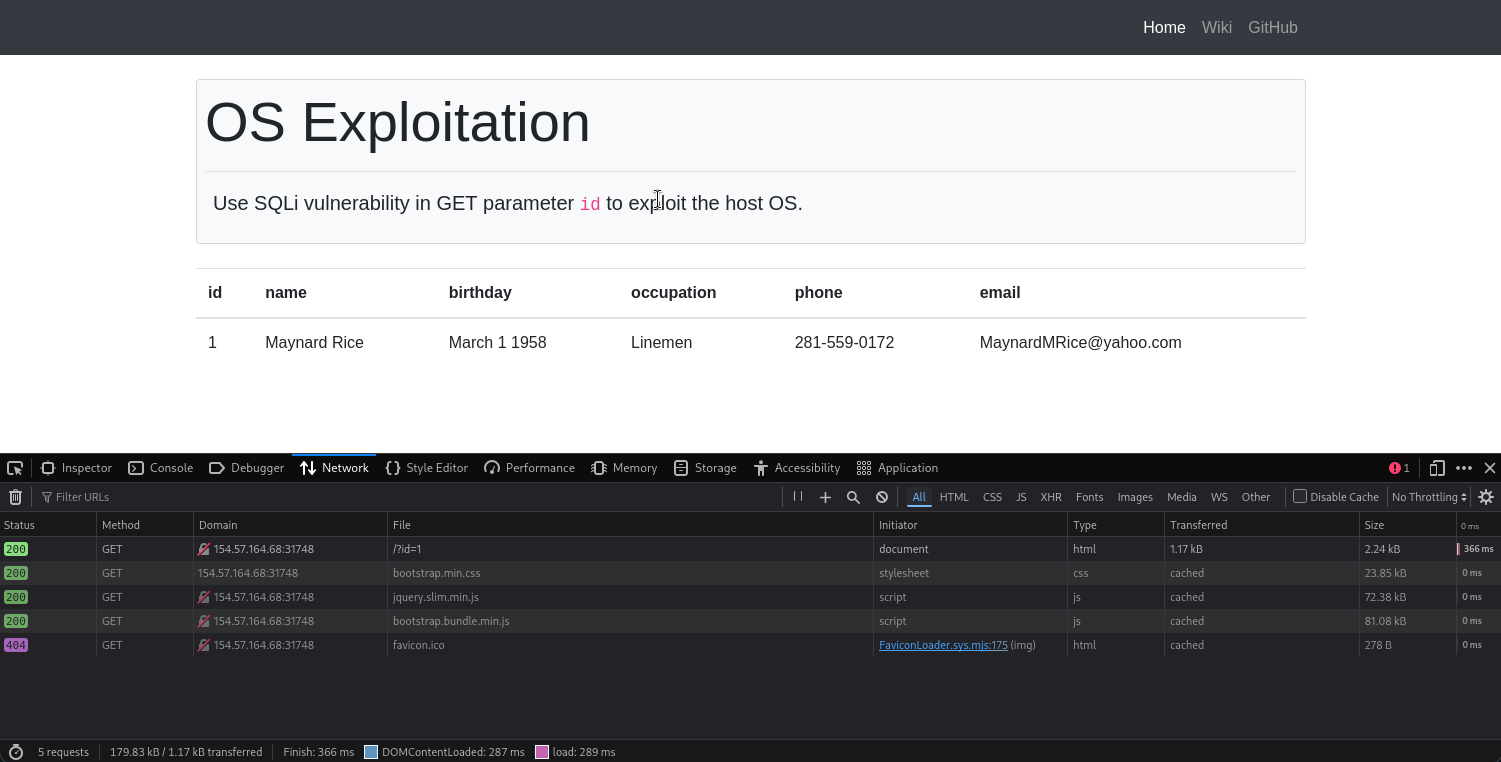Open network search magnifier icon
This screenshot has height=762, width=1501.
853,497
